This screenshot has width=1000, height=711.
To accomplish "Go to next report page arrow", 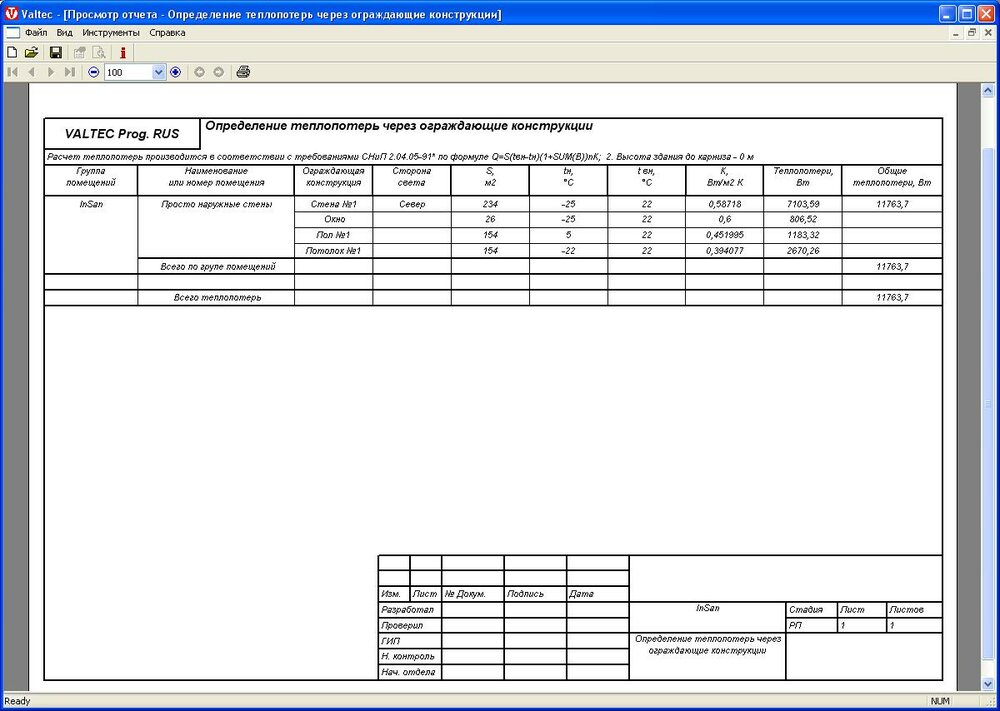I will coord(51,72).
